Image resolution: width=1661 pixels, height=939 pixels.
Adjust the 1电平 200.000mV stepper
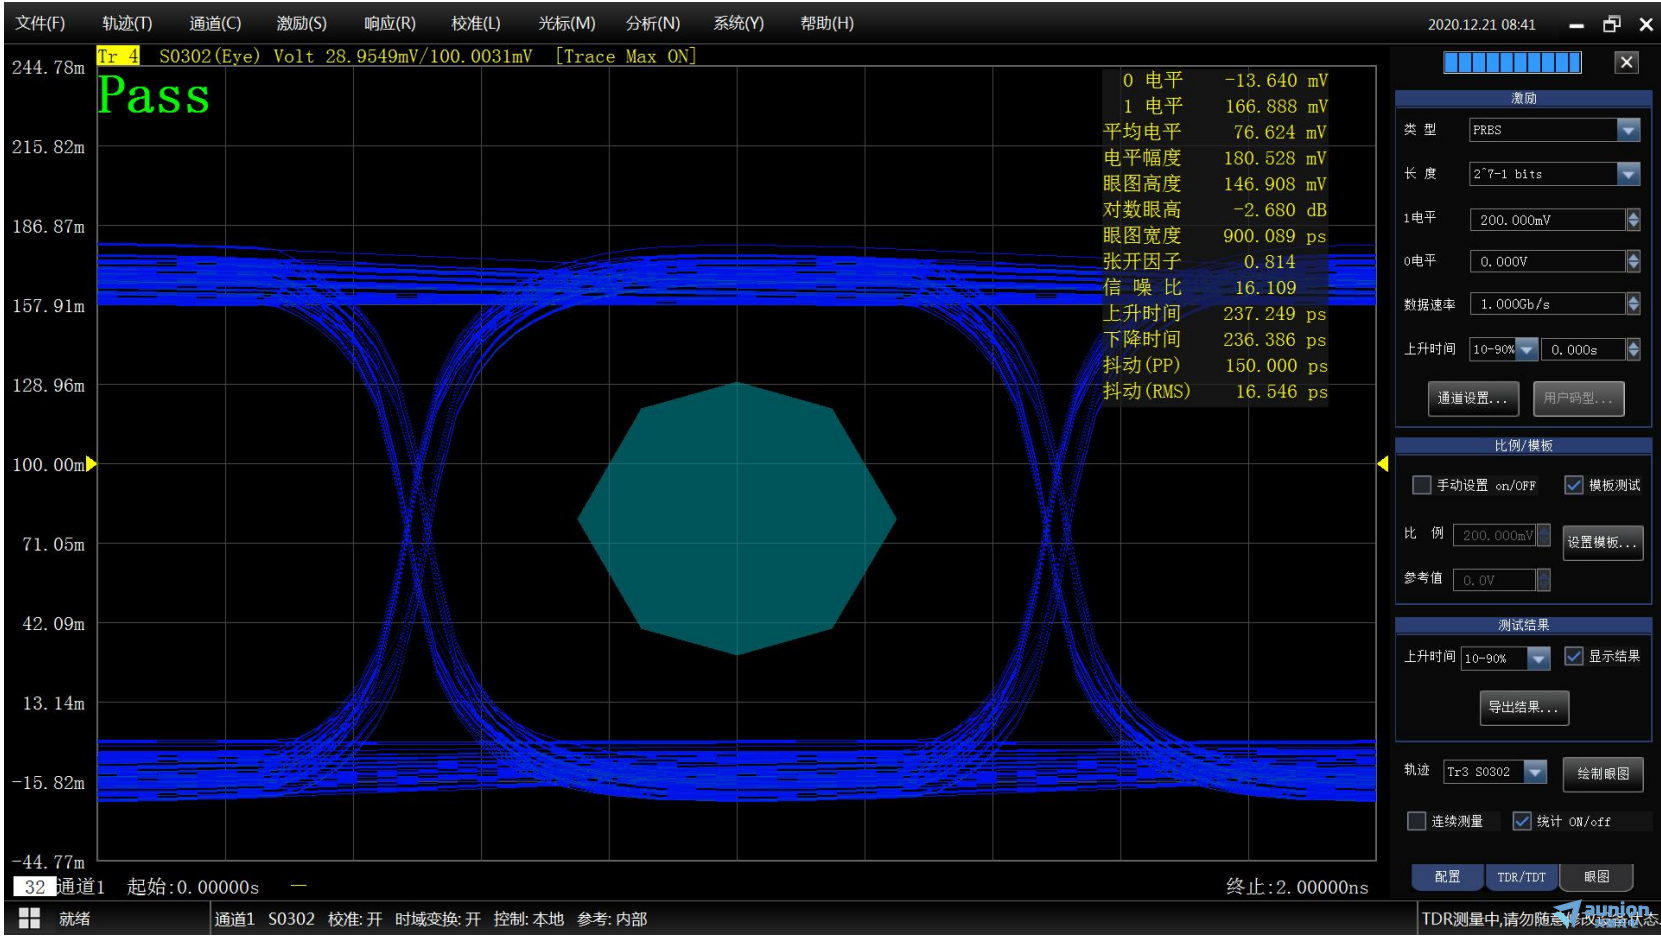coord(1633,220)
